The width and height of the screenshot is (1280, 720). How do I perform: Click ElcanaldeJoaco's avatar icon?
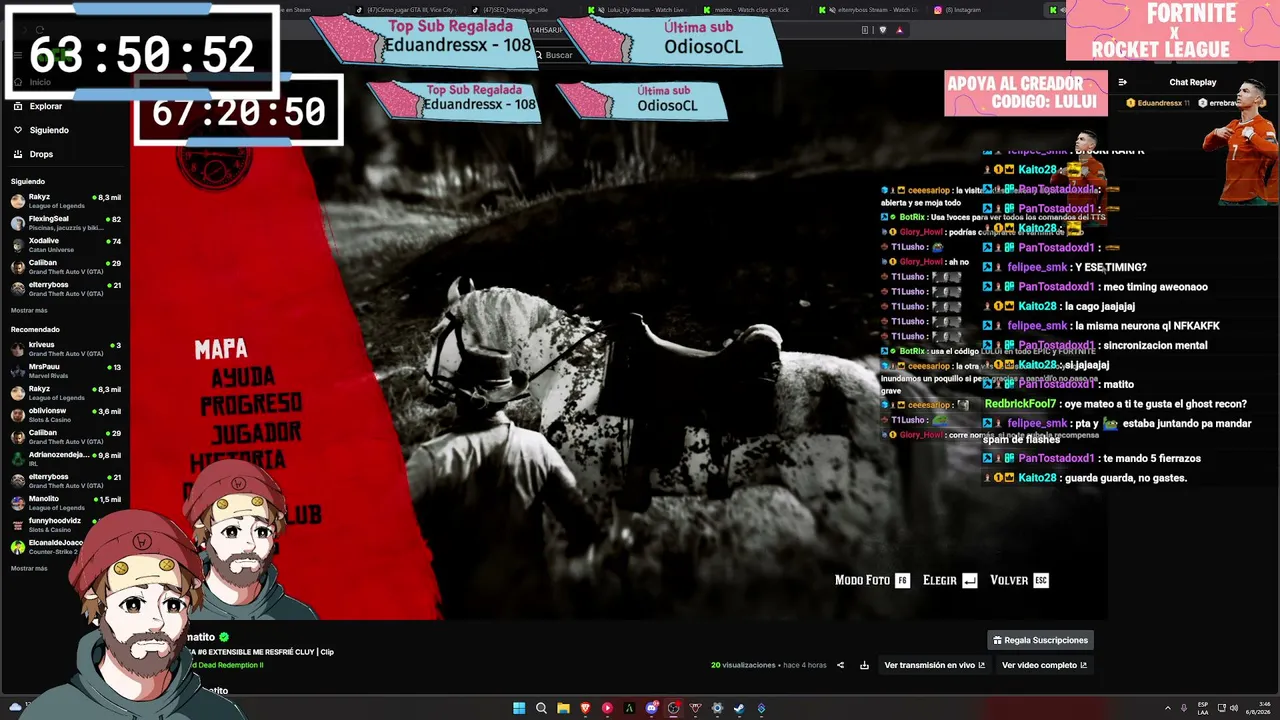click(x=18, y=547)
